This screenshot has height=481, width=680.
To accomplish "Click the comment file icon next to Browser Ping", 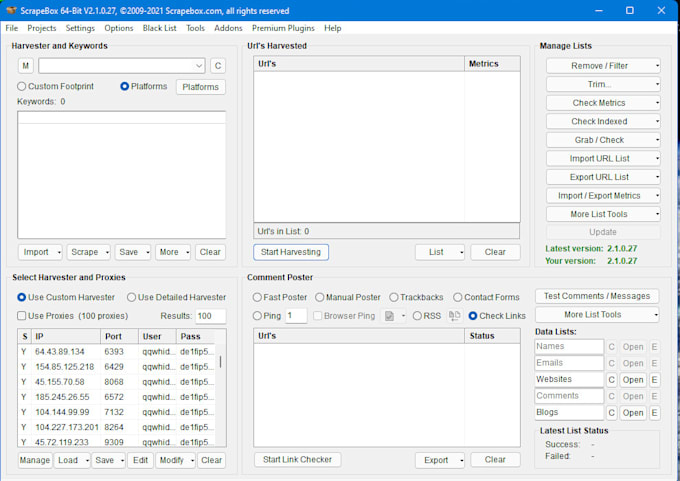I will pos(389,316).
